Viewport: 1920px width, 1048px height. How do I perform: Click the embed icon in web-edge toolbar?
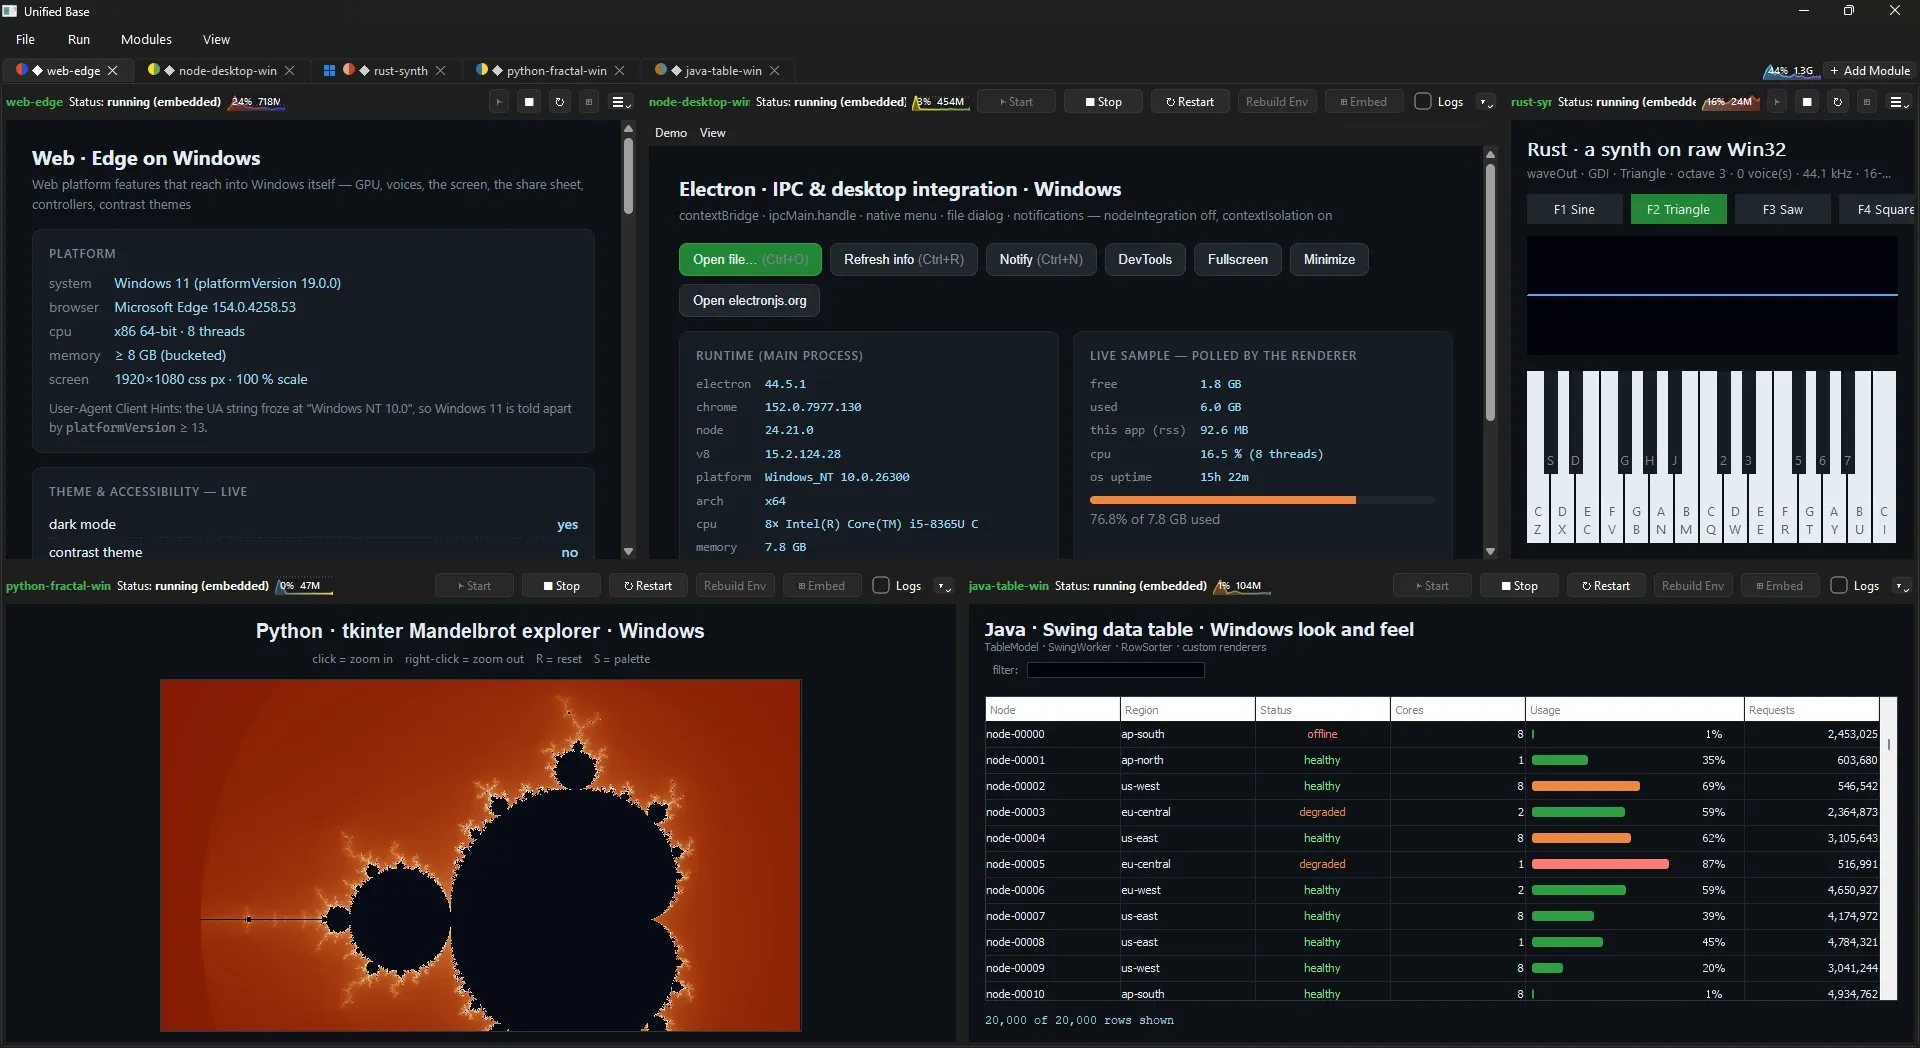(589, 102)
